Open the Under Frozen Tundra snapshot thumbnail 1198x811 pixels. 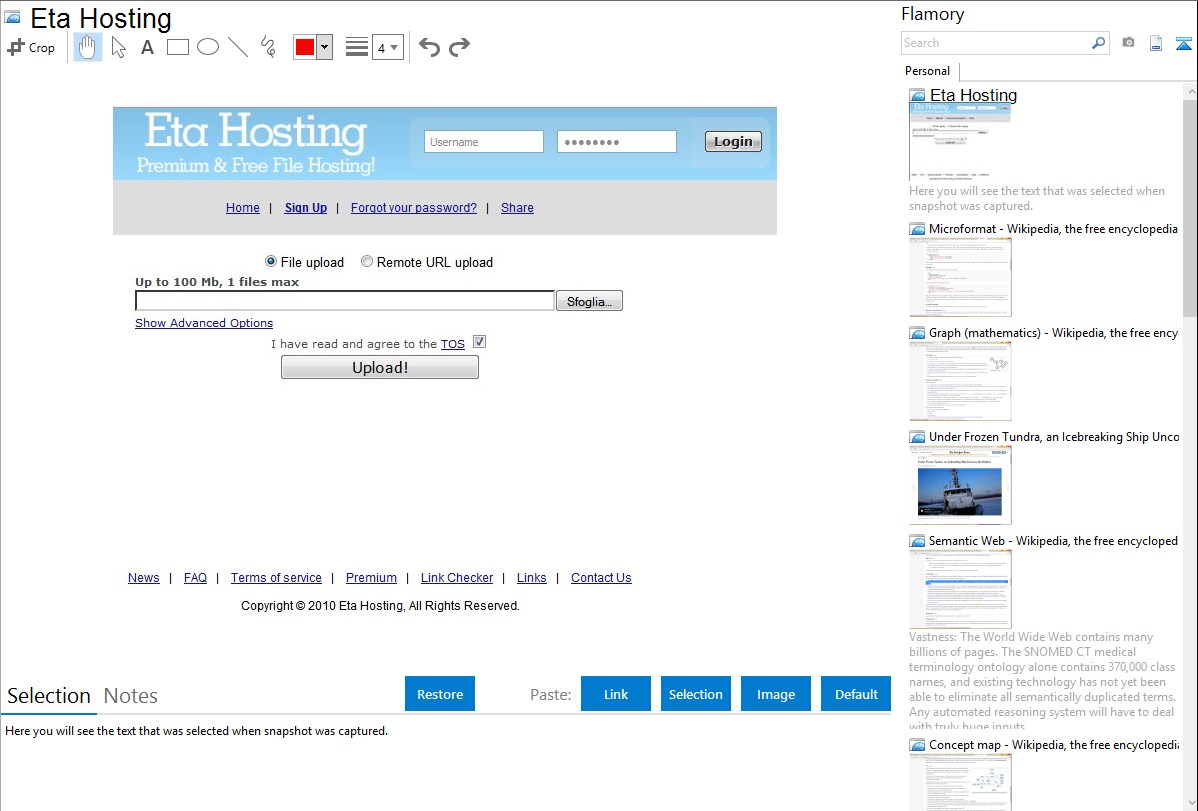[x=960, y=484]
